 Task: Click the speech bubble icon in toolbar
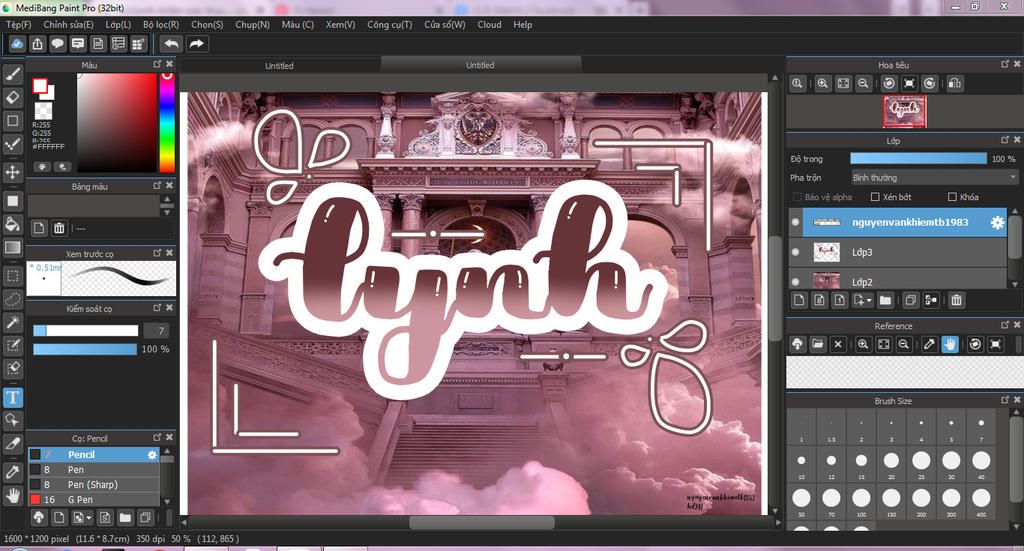(57, 44)
